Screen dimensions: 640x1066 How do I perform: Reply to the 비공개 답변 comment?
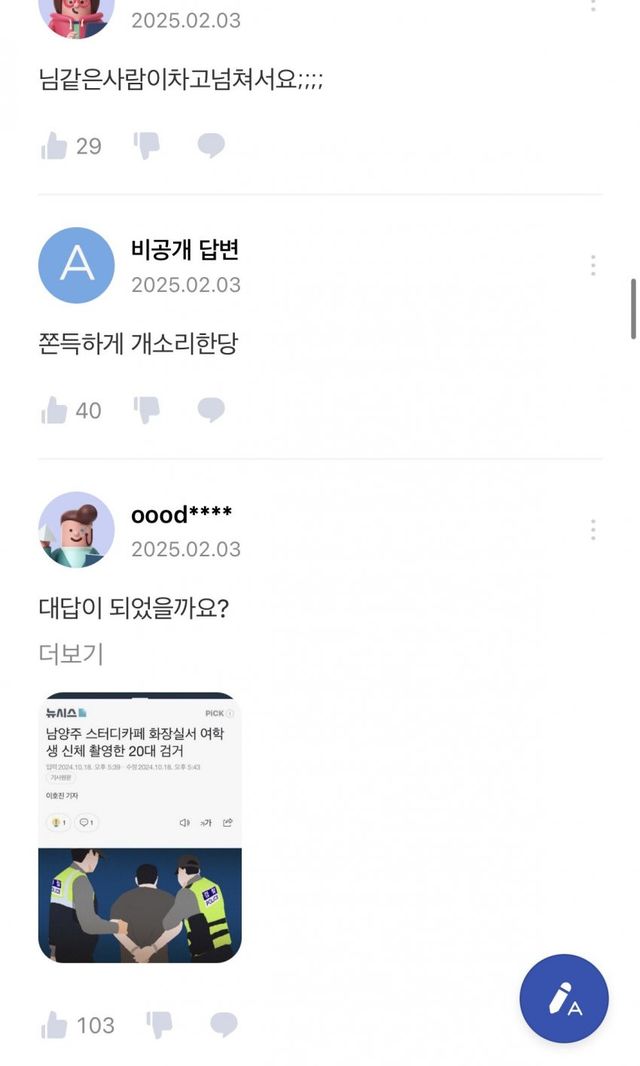coord(211,410)
